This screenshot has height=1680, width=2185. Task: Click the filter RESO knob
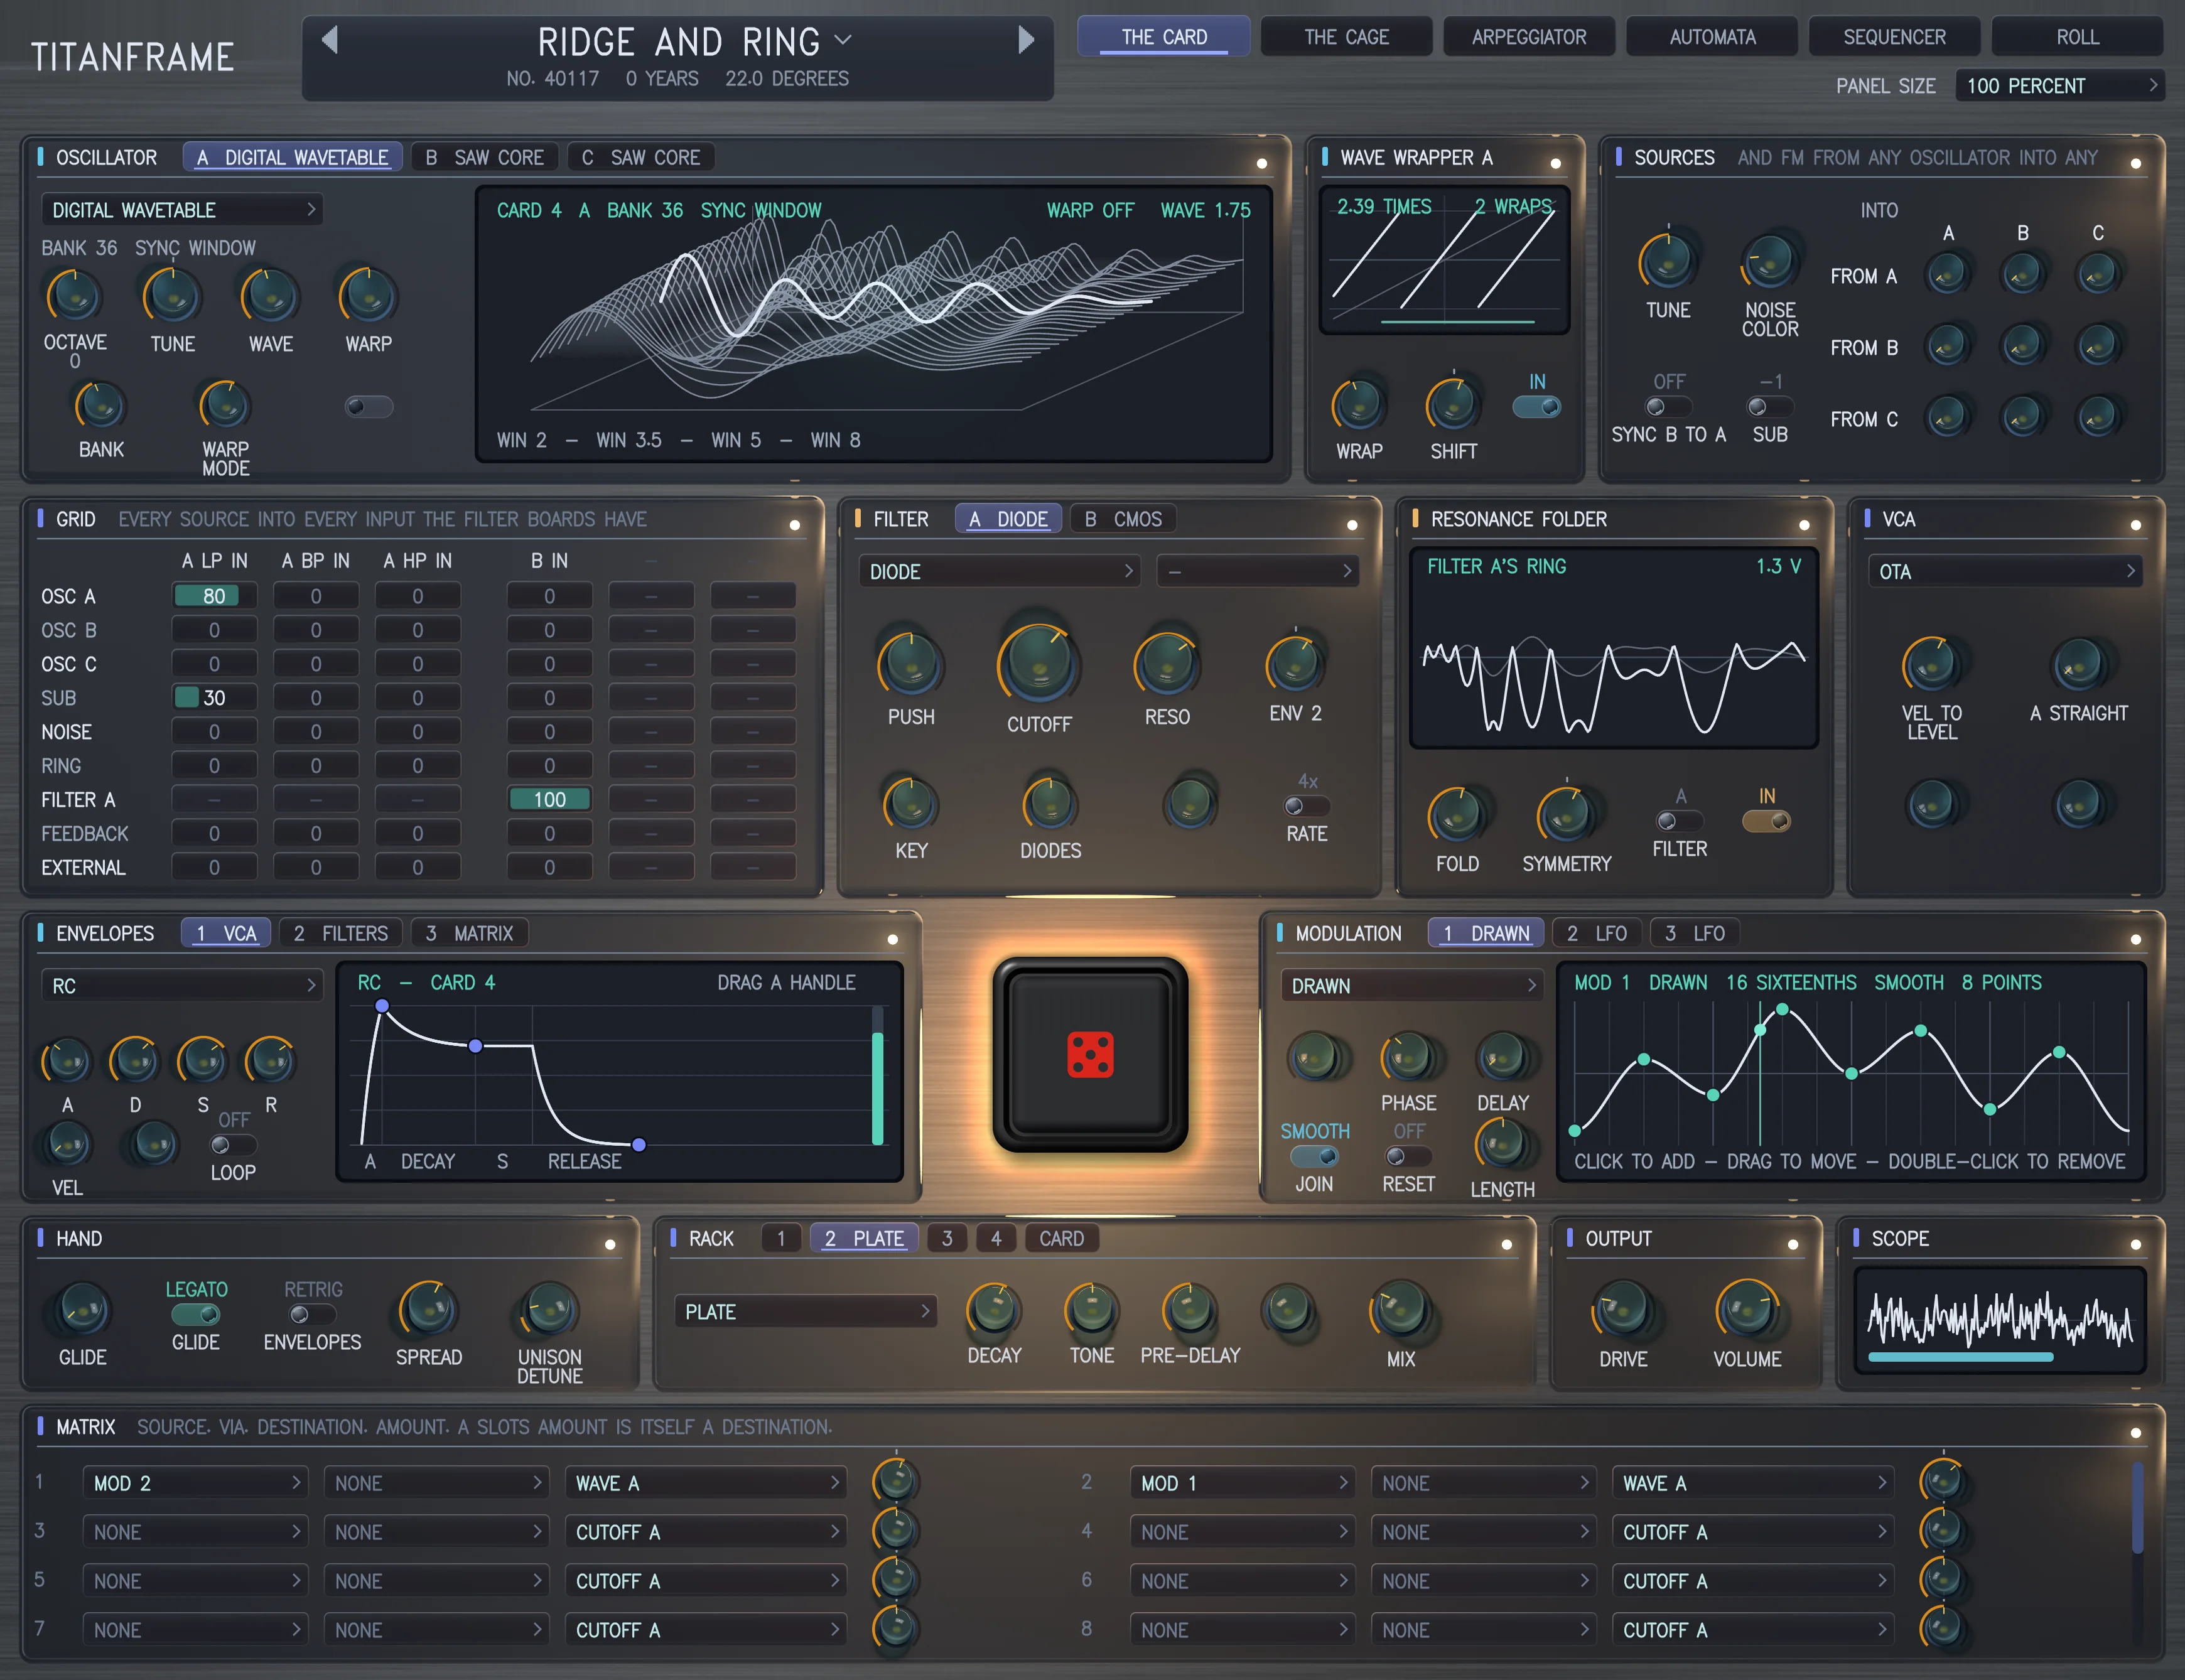click(x=1167, y=664)
